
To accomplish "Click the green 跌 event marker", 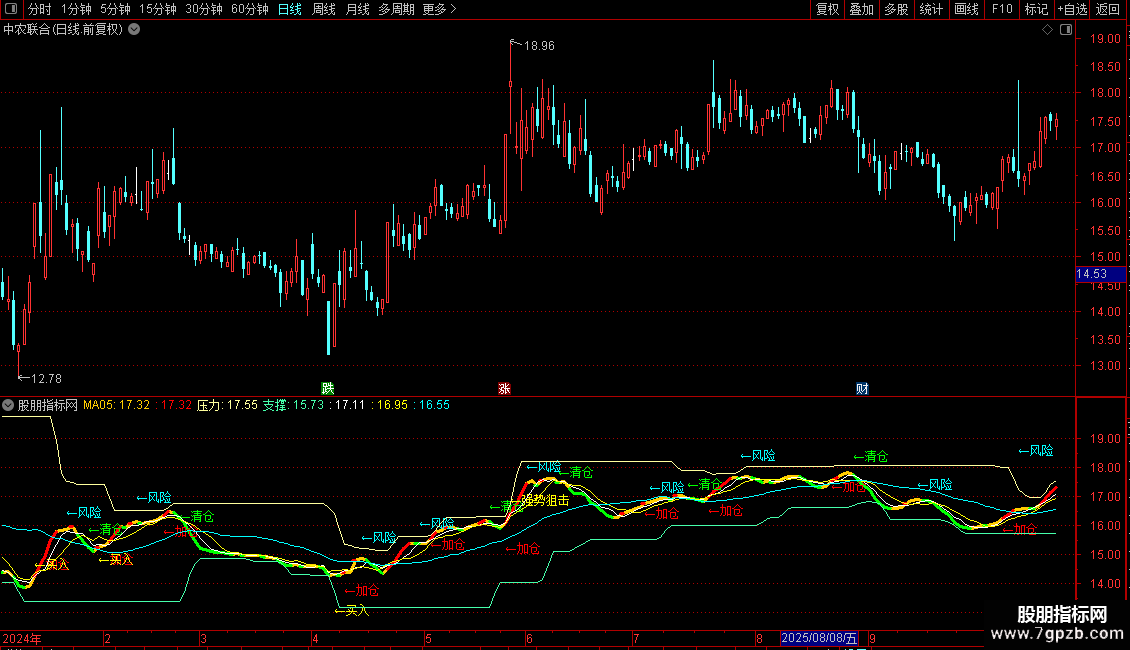I will 327,388.
